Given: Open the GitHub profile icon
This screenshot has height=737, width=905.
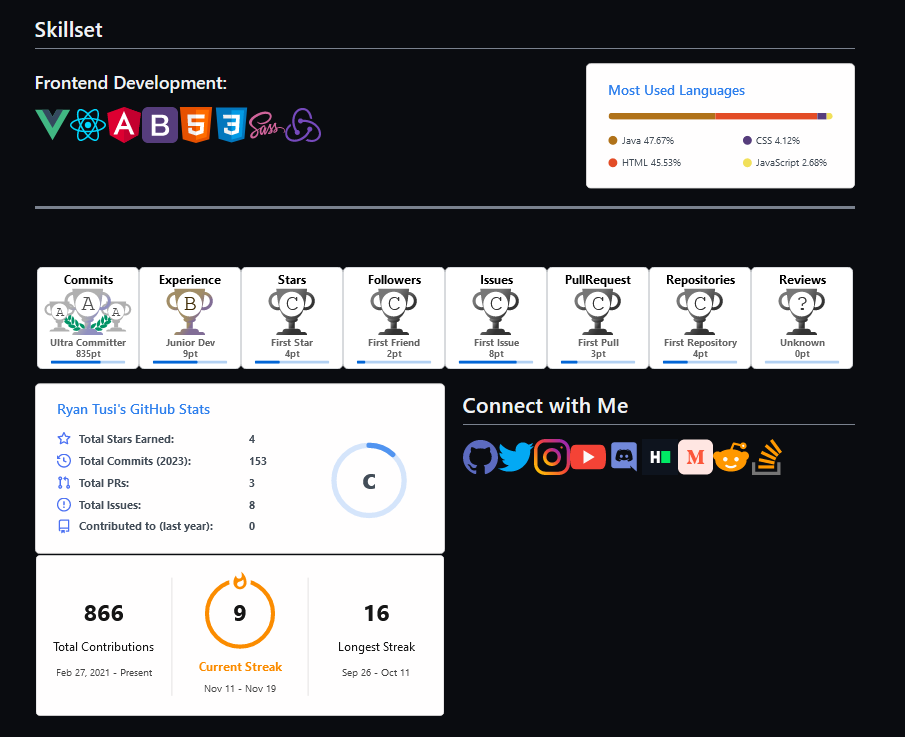Looking at the screenshot, I should pos(480,457).
